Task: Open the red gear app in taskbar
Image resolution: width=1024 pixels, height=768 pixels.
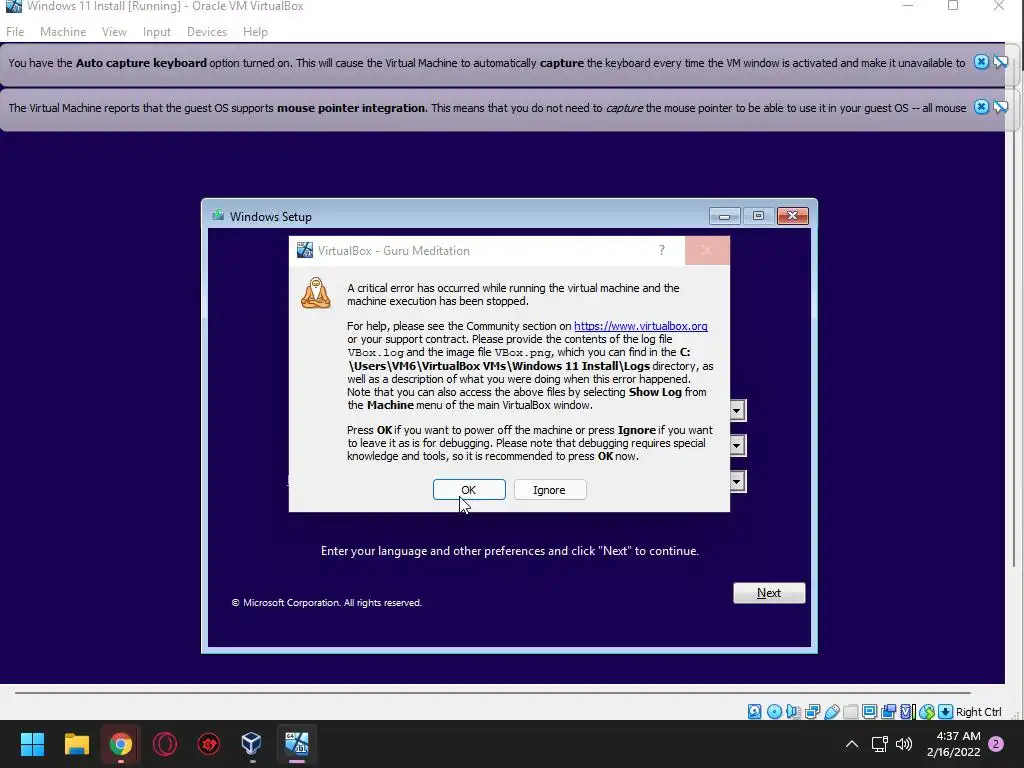Action: click(209, 744)
